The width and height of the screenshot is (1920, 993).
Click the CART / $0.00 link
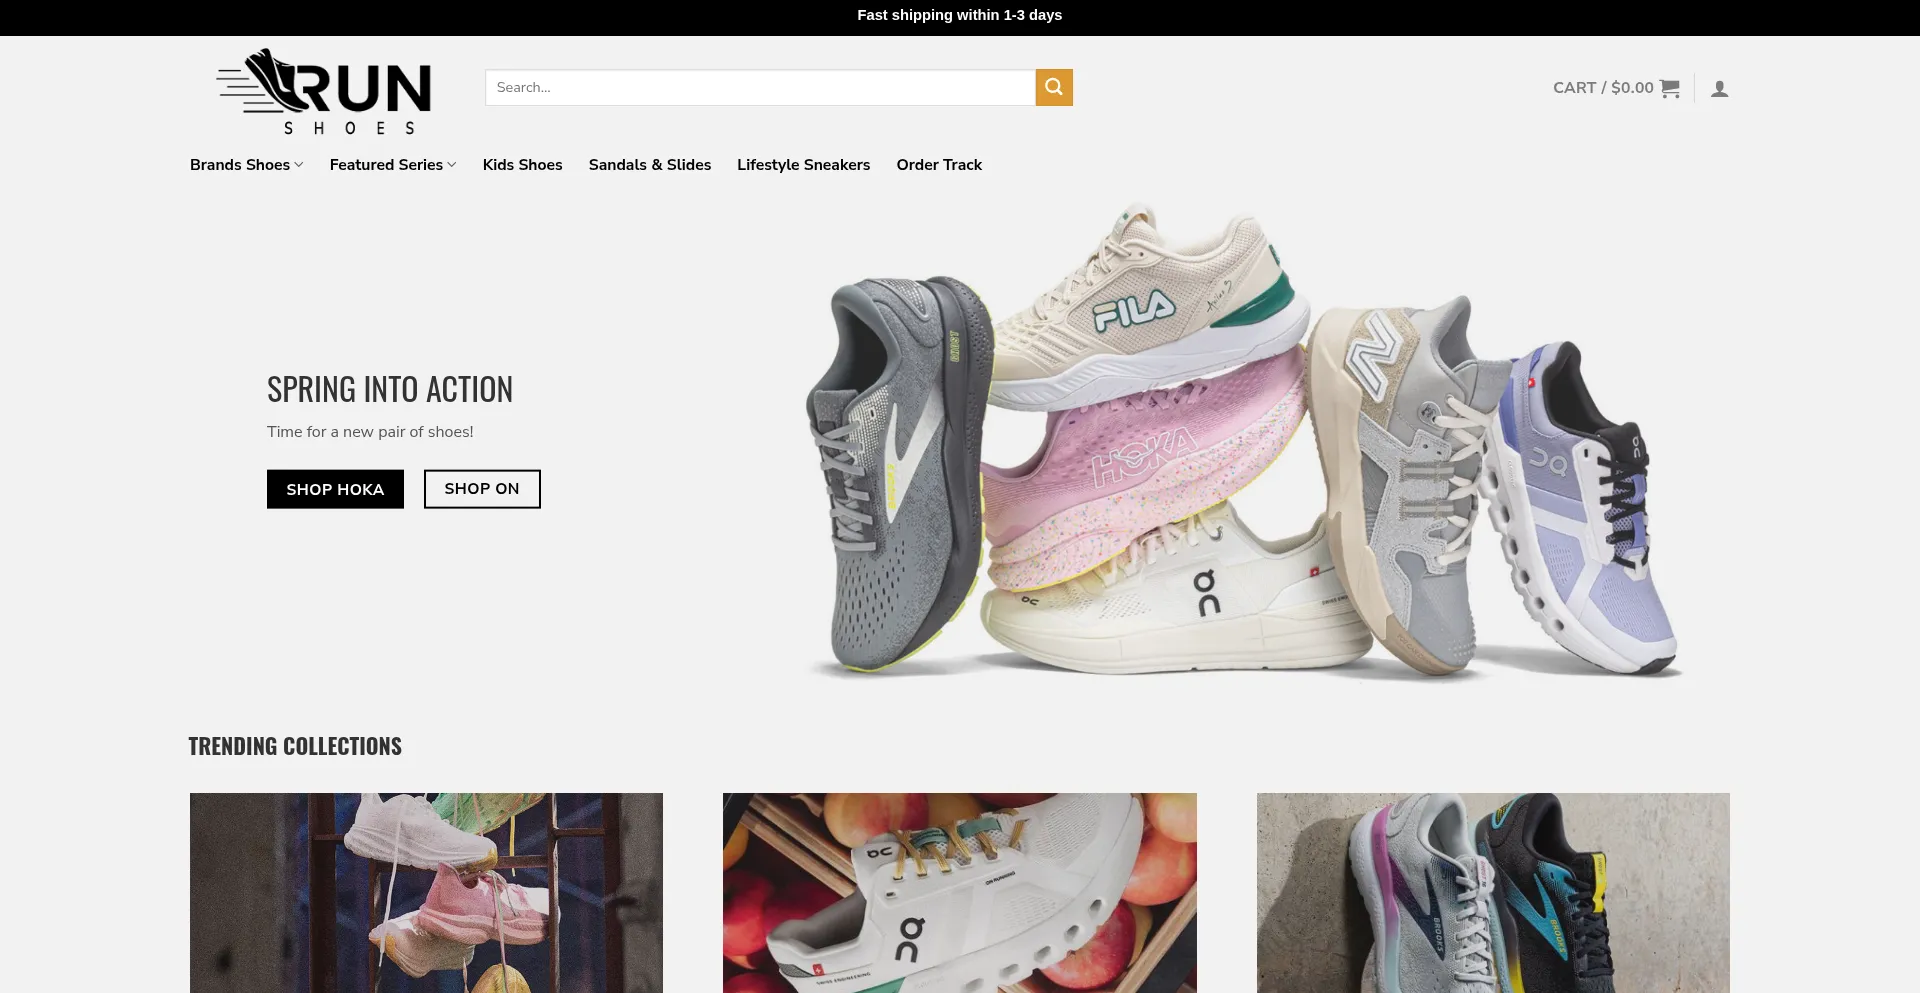pos(1602,88)
